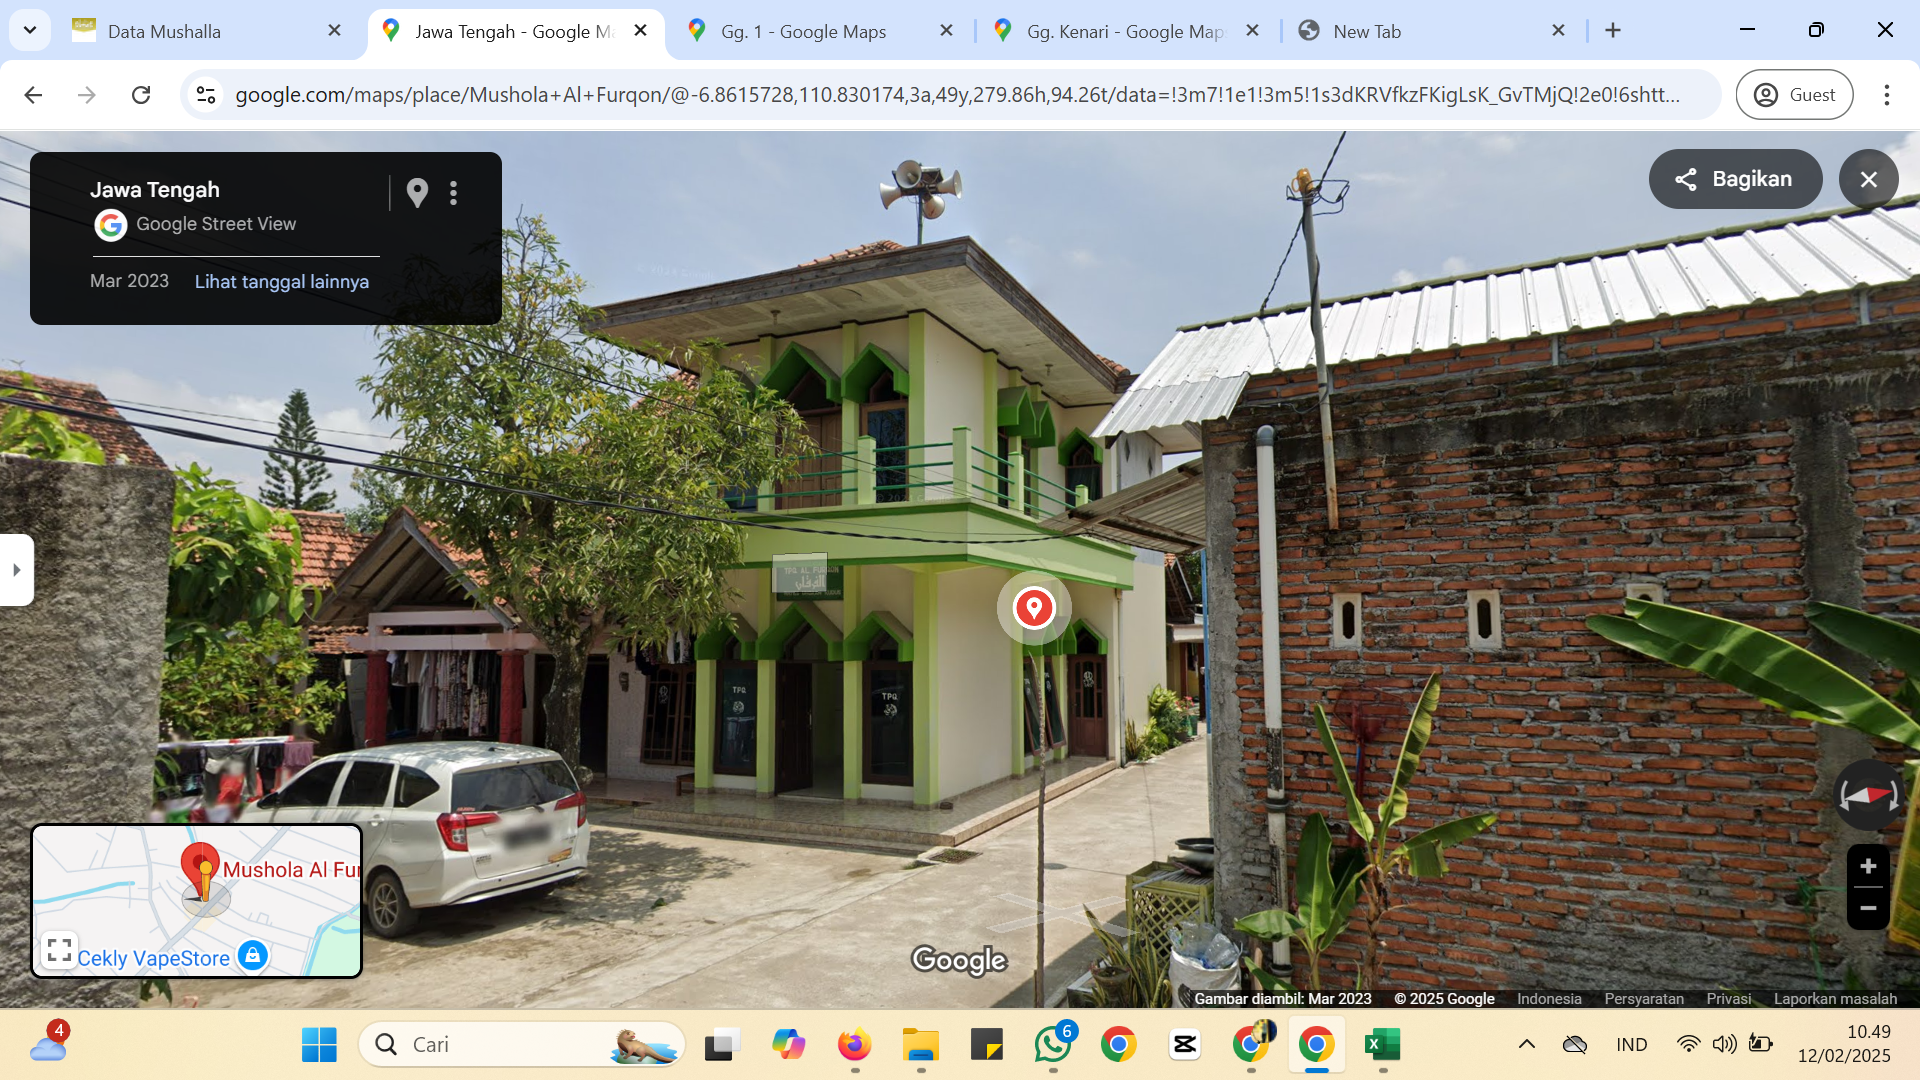The height and width of the screenshot is (1080, 1920).
Task: Zoom in with the plus button
Action: [x=1867, y=866]
